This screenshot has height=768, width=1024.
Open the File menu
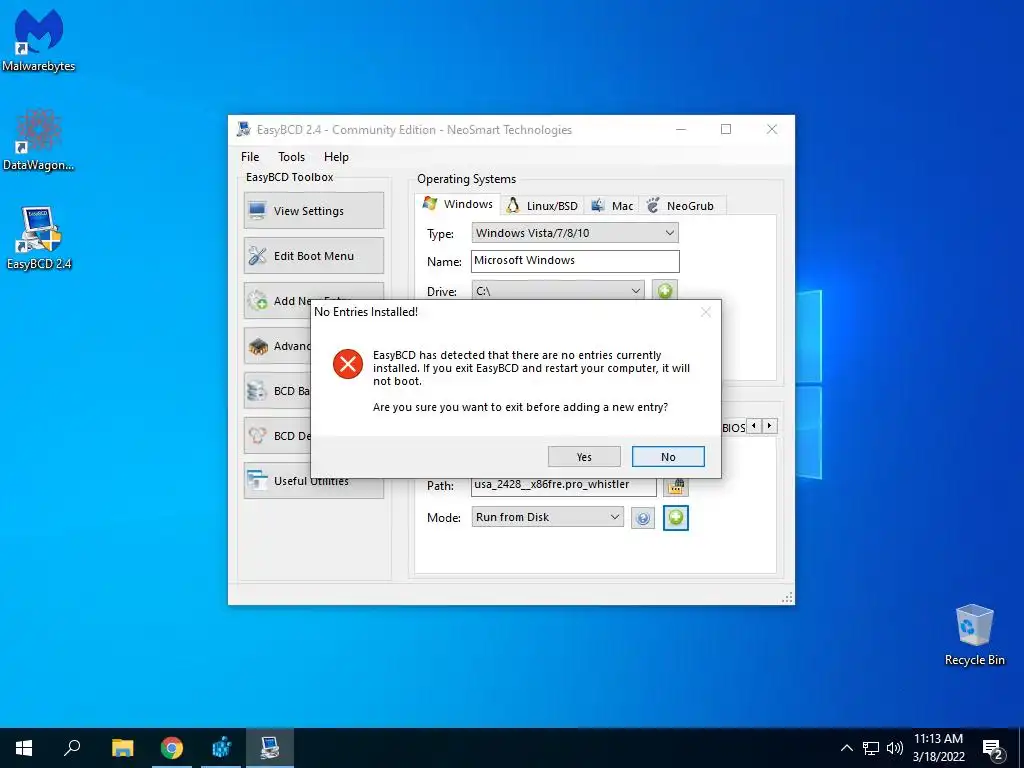click(249, 157)
